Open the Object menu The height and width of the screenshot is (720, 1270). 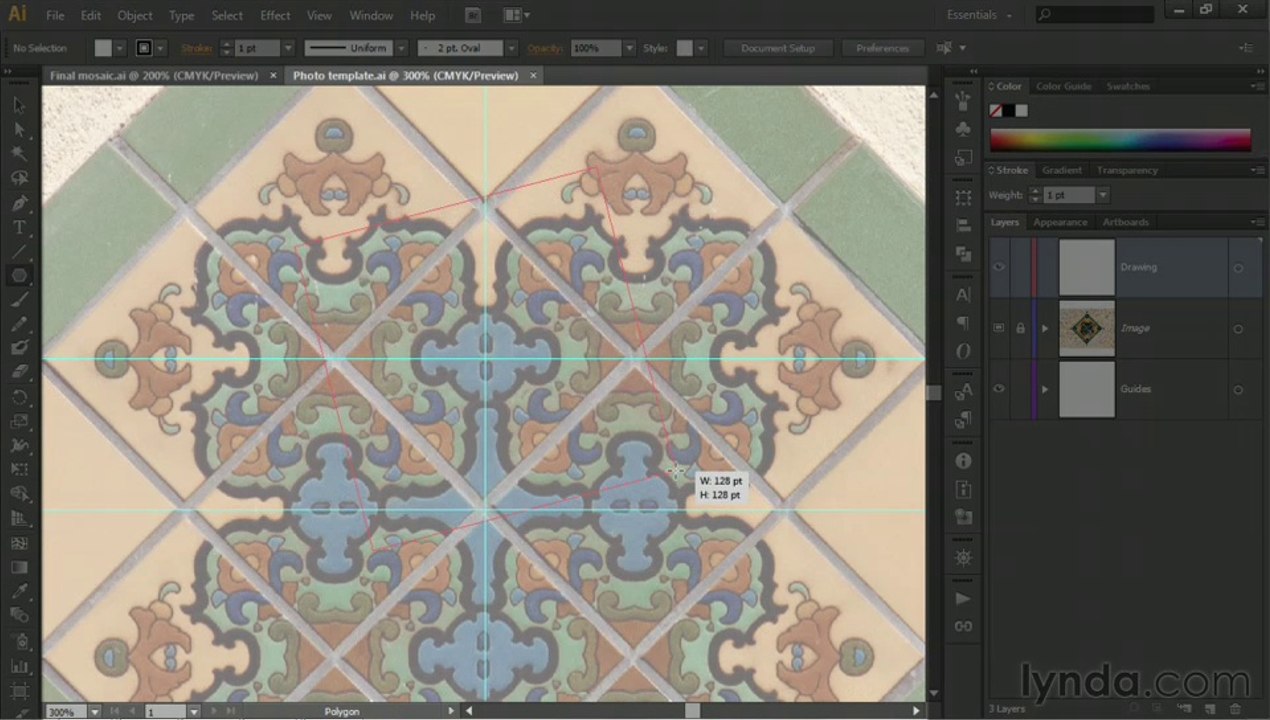coord(135,15)
